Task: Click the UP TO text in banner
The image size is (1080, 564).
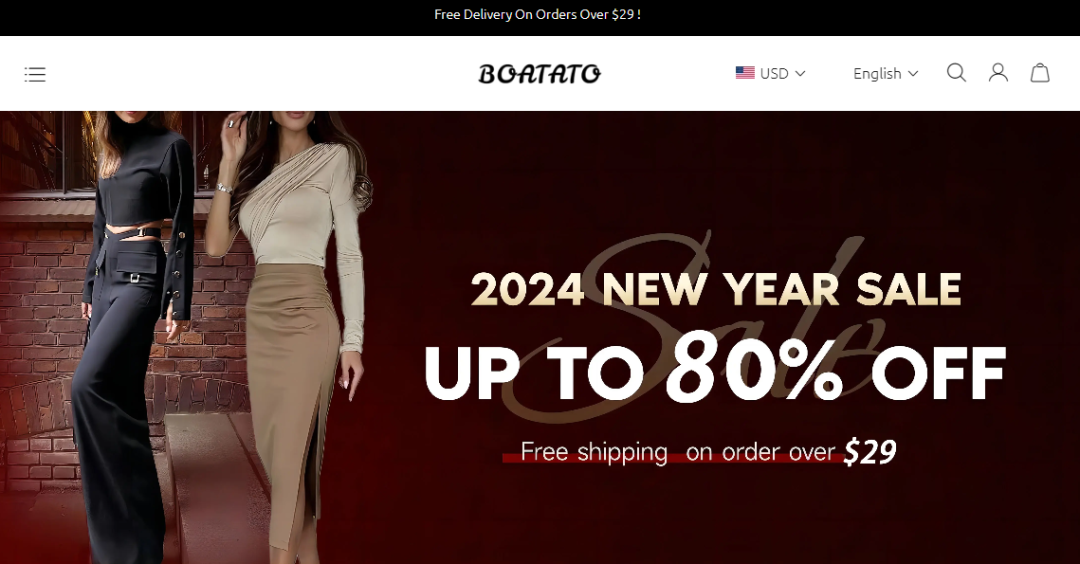Action: 534,373
